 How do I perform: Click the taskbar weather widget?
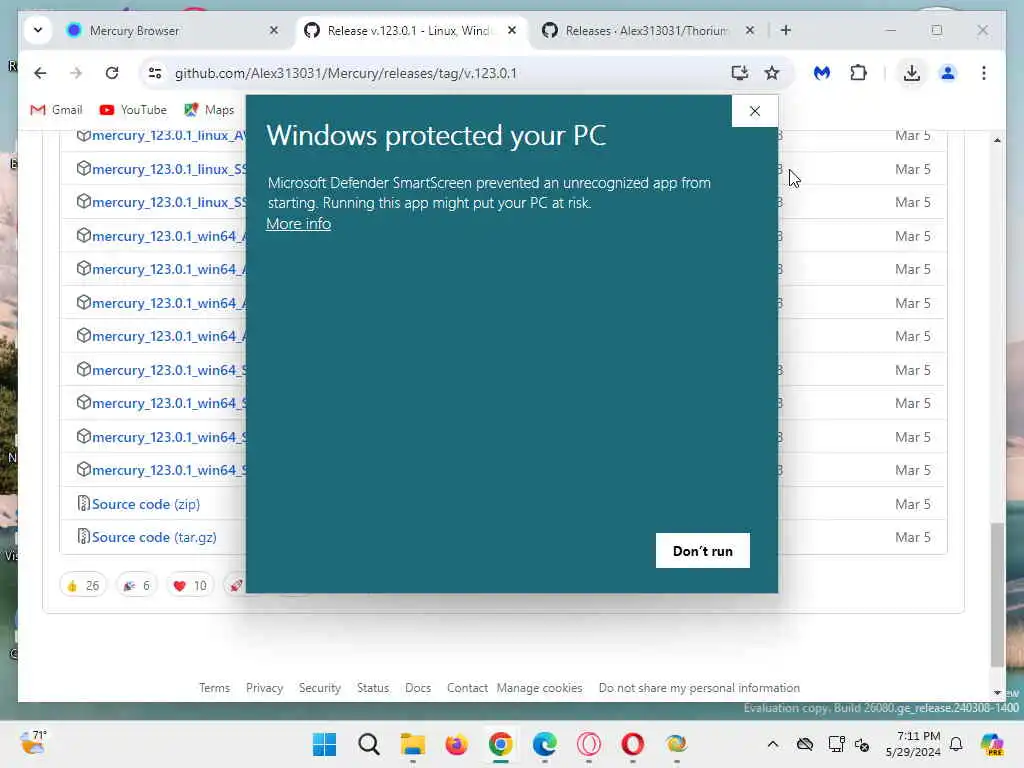[33, 743]
